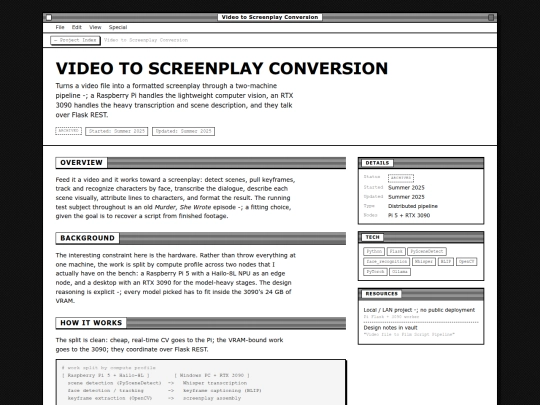Click the BACKGROUND section header

[201, 238]
